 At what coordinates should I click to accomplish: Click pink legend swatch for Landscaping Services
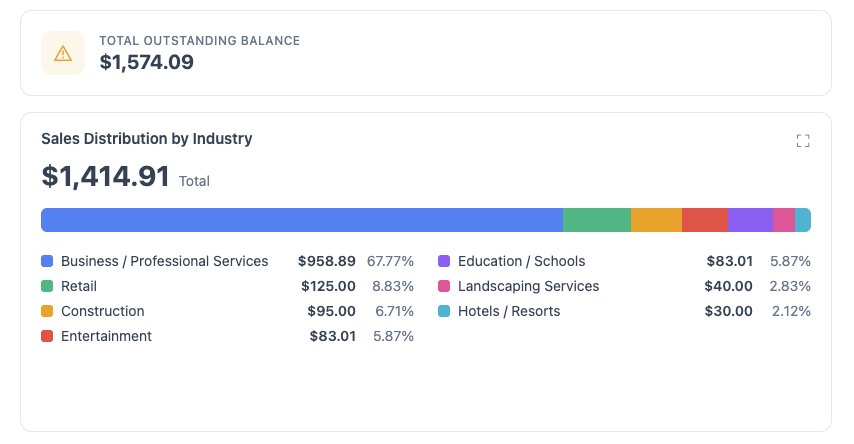444,286
